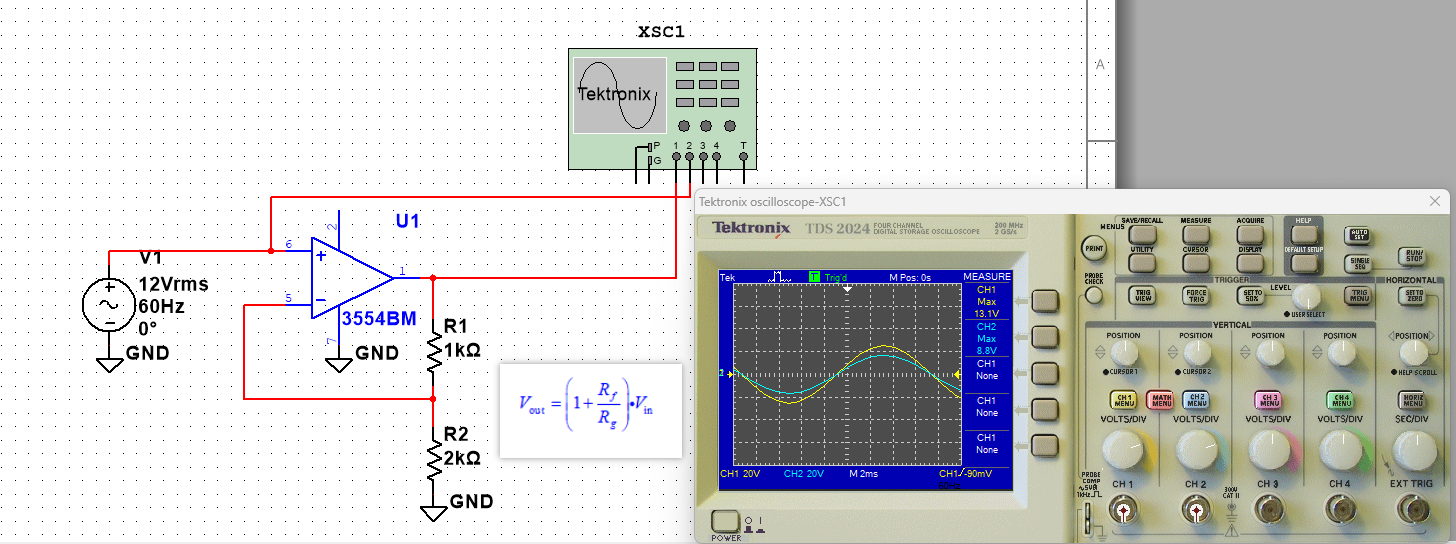The width and height of the screenshot is (1456, 544).
Task: Select the GND label at op-amp pin 7
Action: pos(377,353)
